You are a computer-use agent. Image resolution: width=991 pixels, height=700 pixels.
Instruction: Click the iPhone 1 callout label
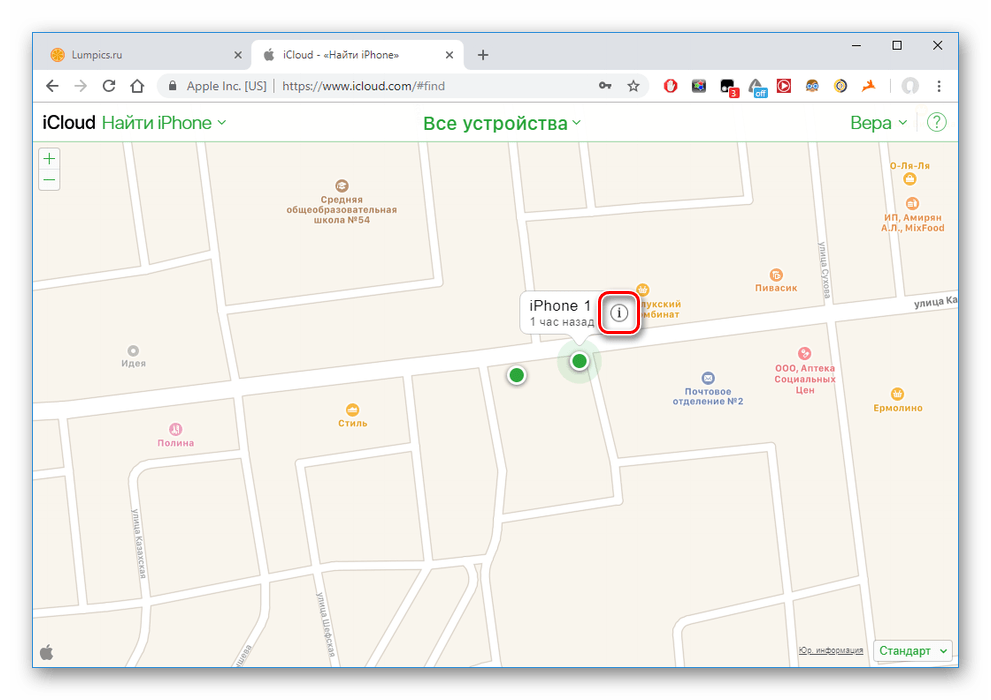[x=560, y=306]
